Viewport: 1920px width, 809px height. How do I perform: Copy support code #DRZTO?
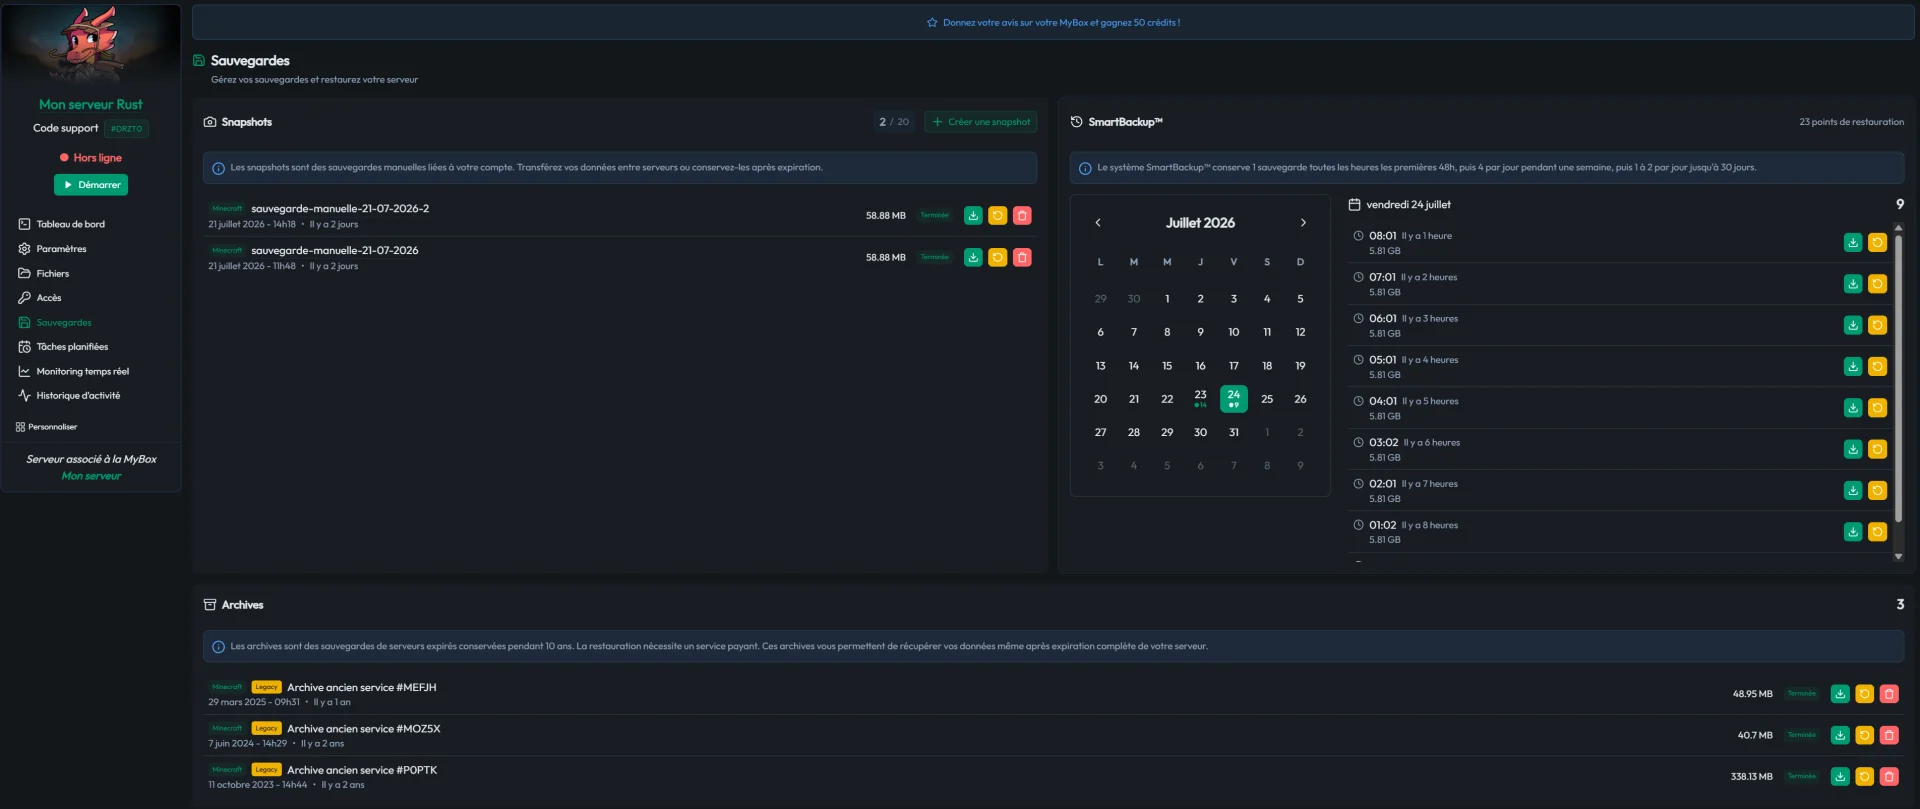(x=127, y=129)
